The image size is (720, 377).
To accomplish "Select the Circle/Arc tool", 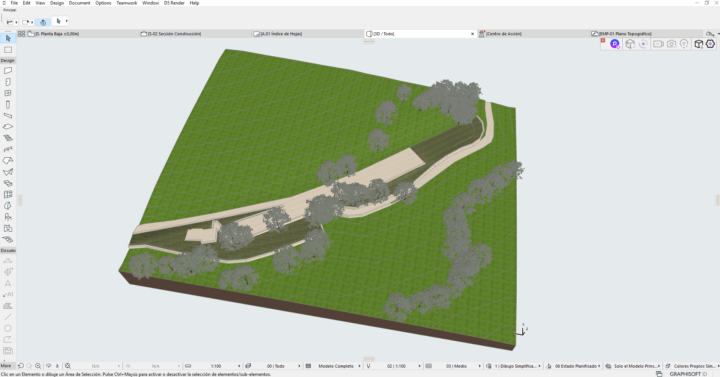I will pos(8,328).
